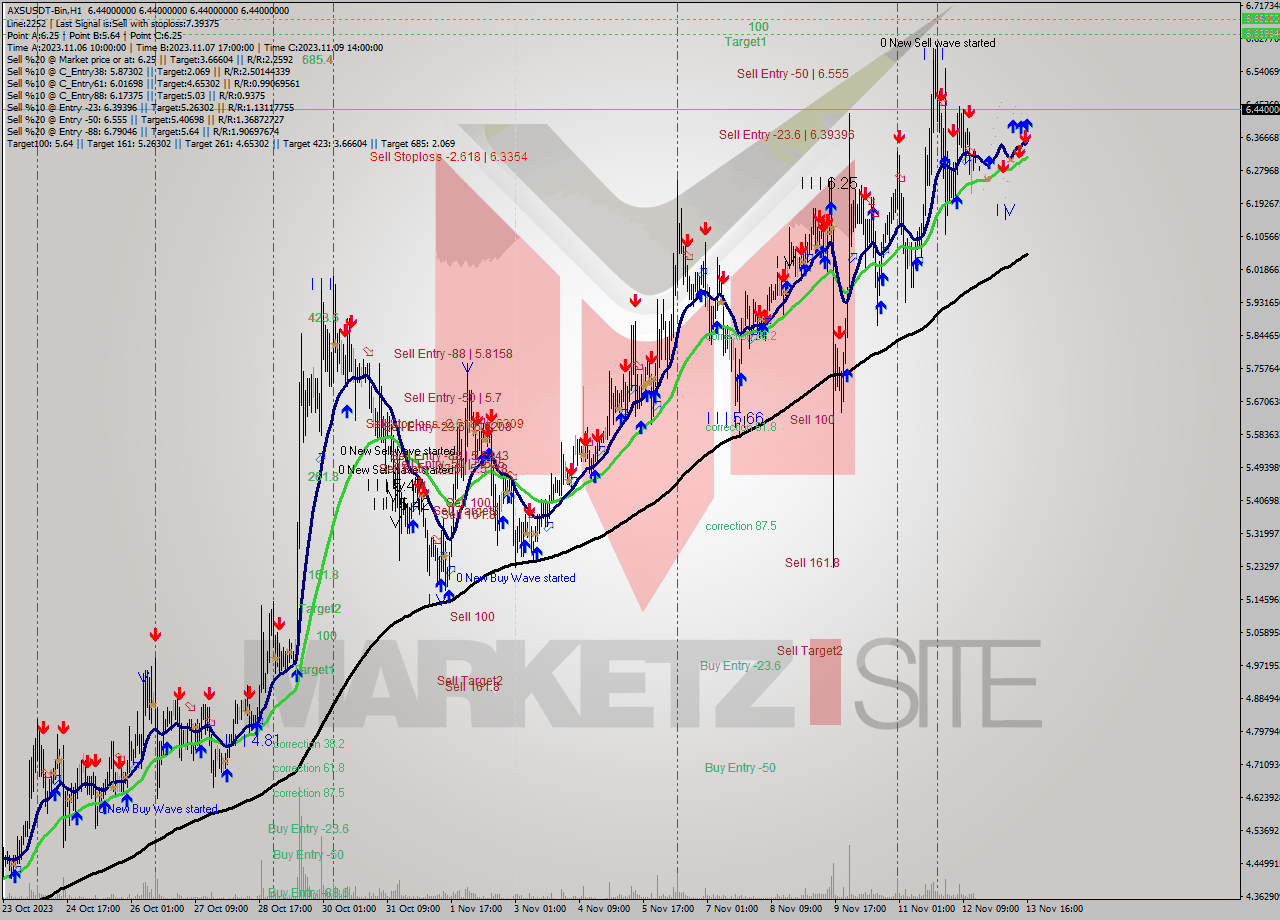Viewport: 1280px width, 920px height.
Task: Click the 'Buy Entry -23.6' label right of MARKETZ watermark
Action: pos(740,666)
